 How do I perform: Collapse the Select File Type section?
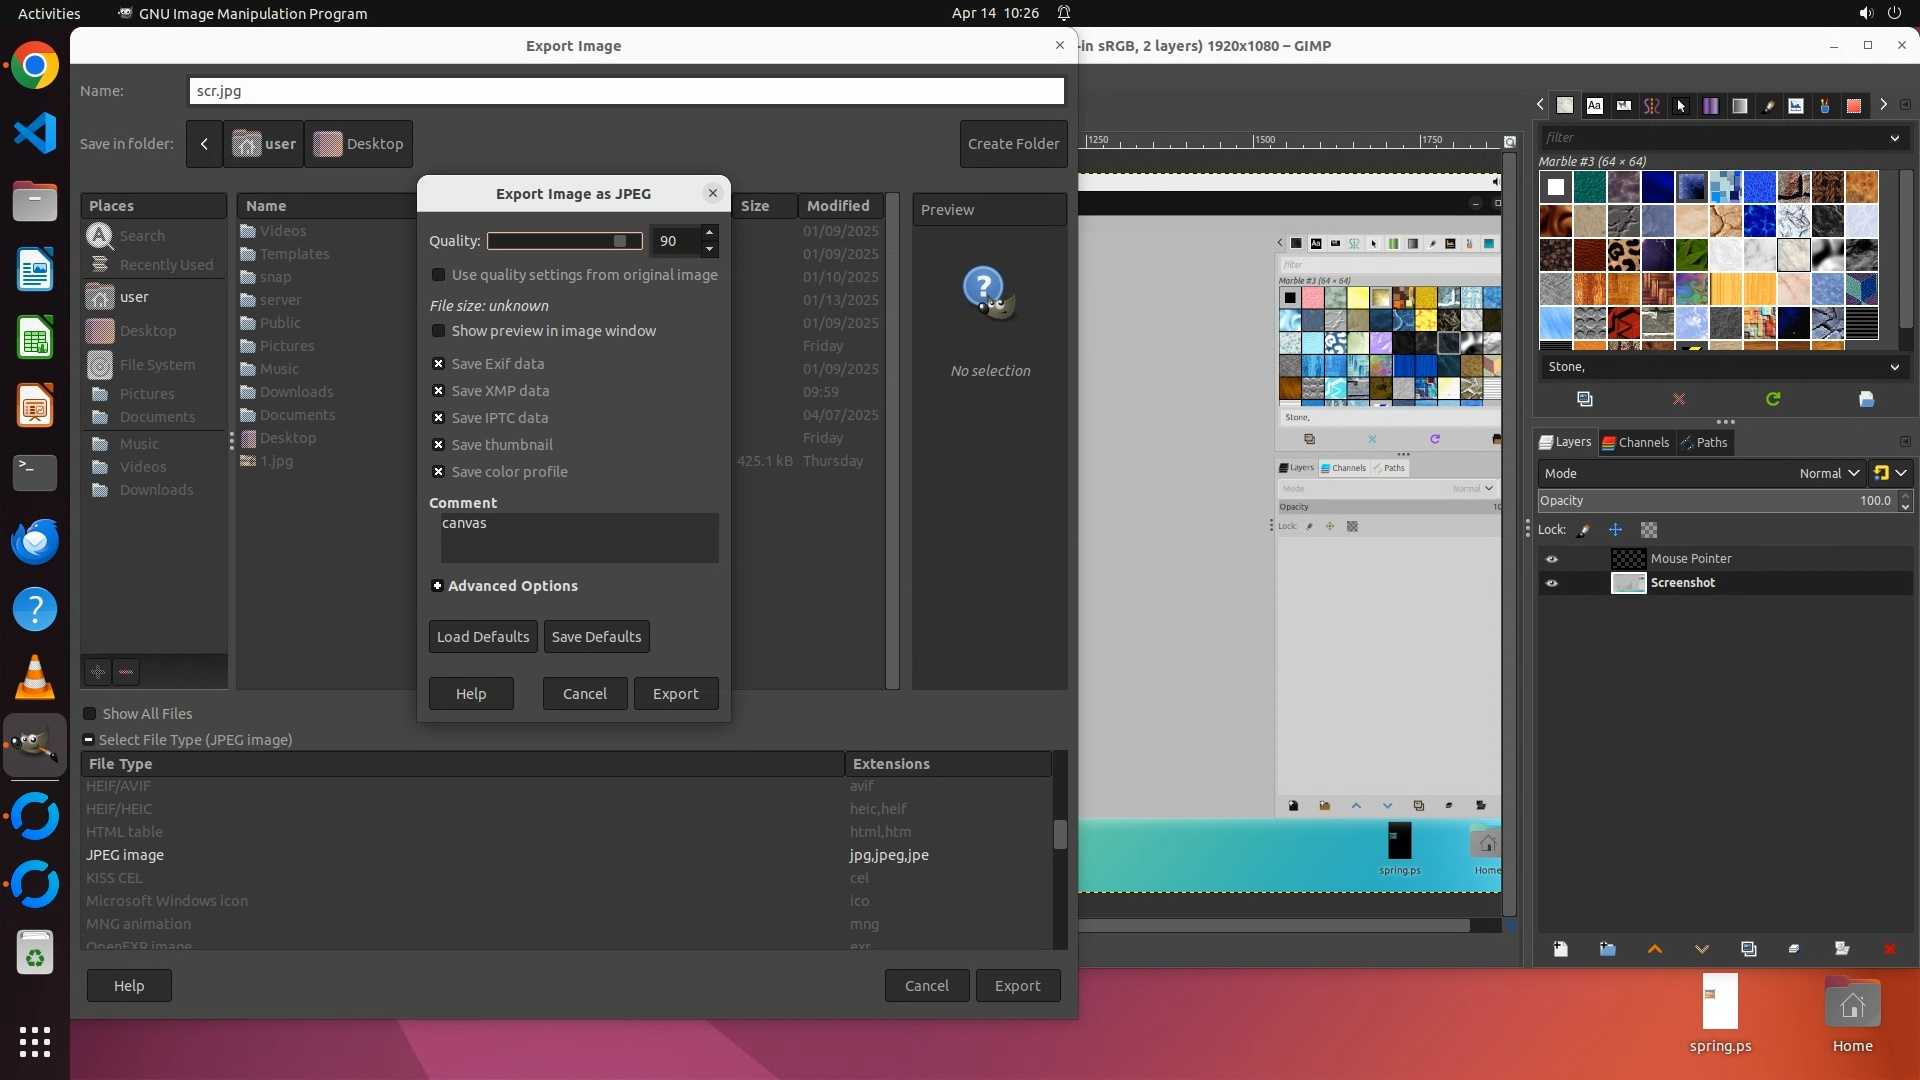(88, 740)
